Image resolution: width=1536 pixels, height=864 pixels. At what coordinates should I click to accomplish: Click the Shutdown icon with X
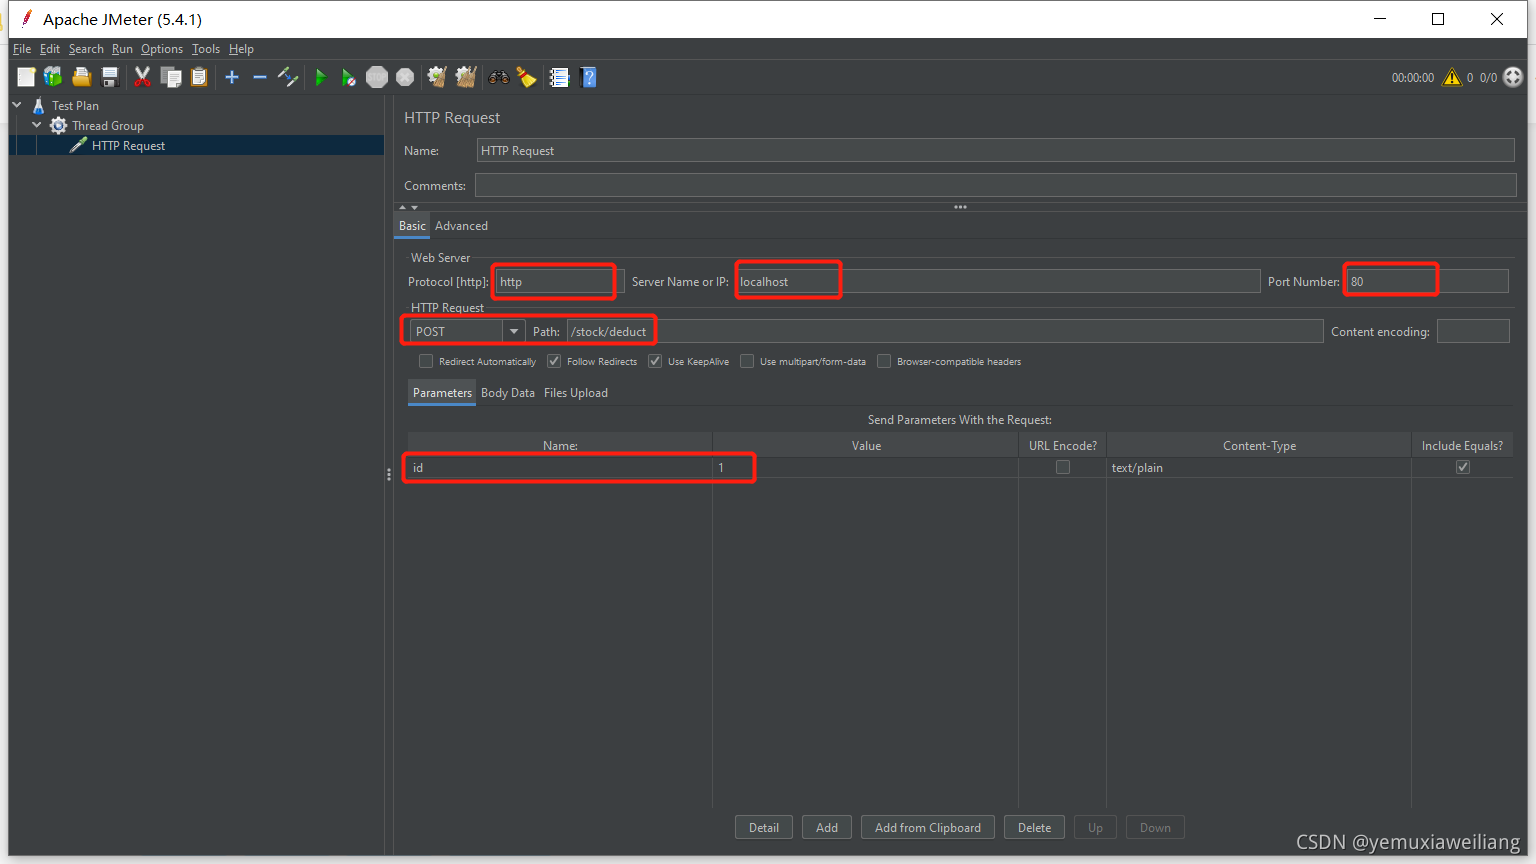[405, 77]
